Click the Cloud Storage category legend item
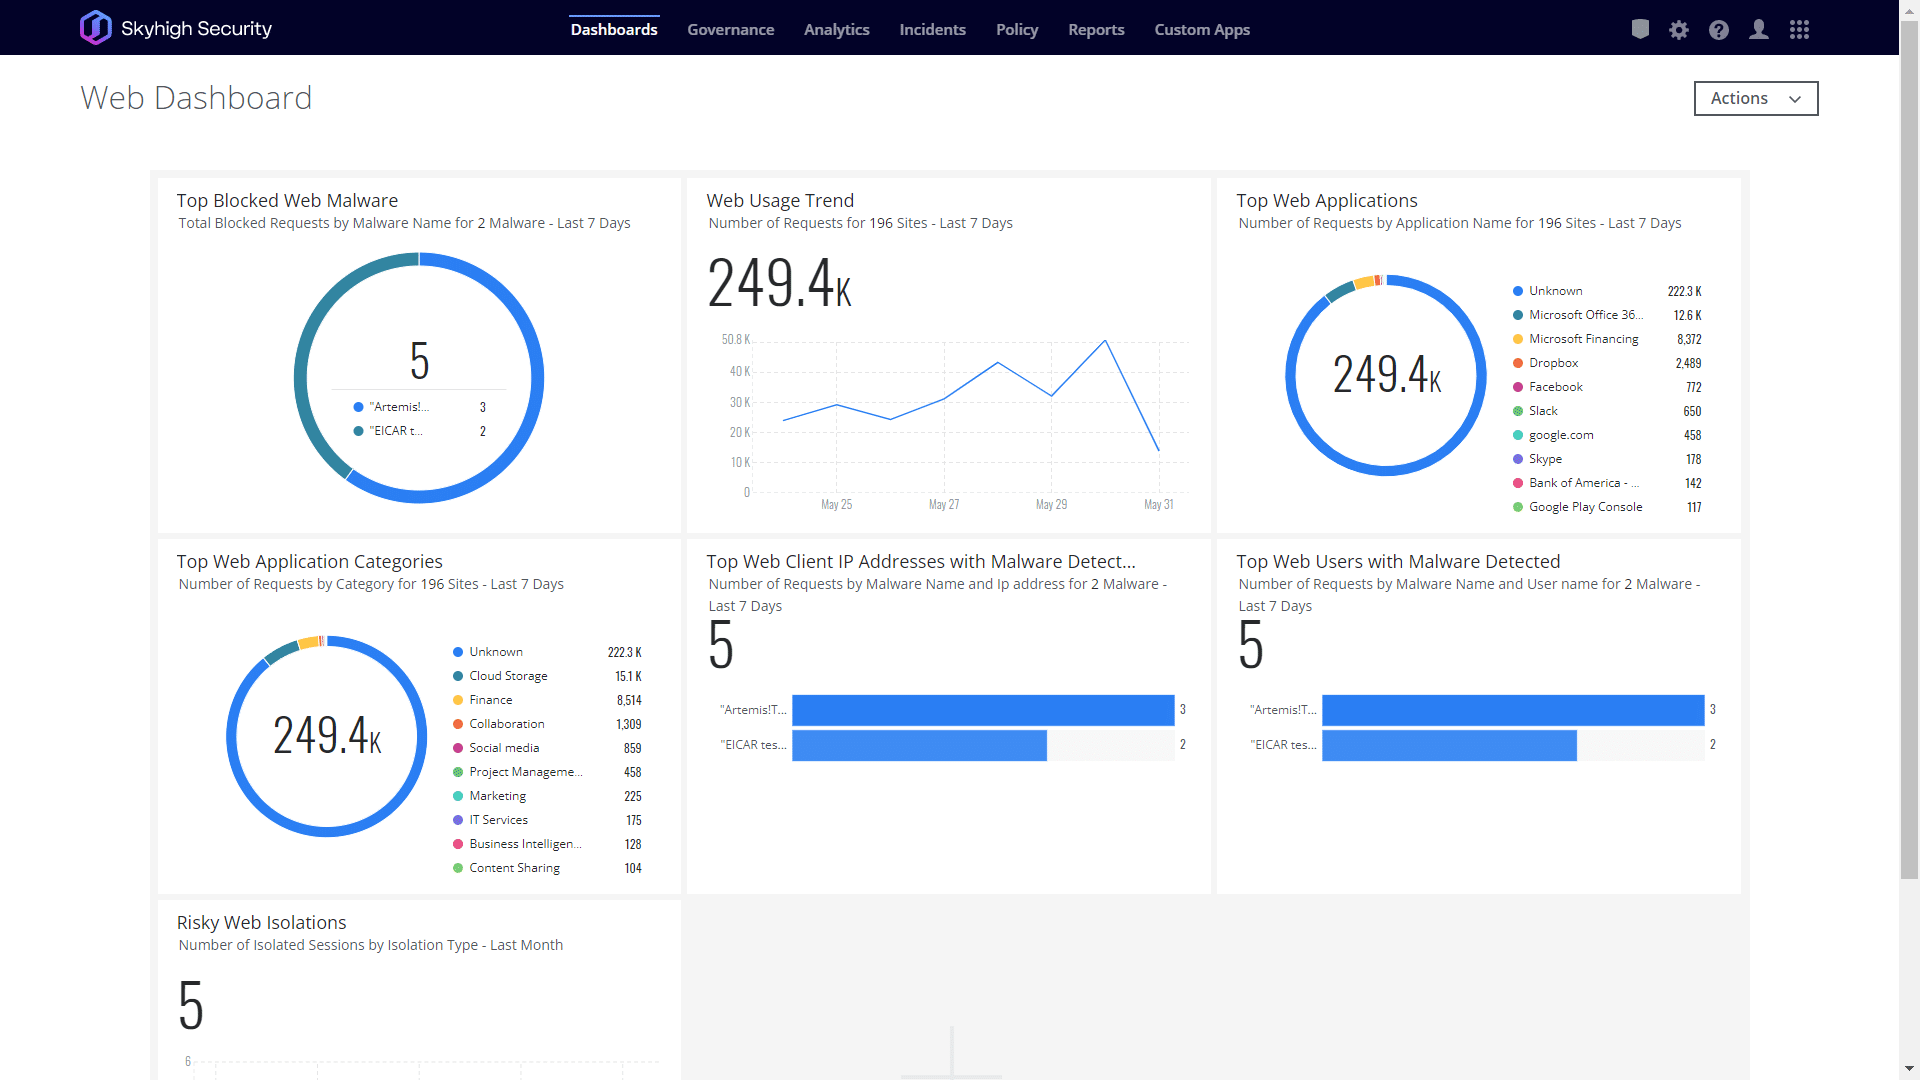 coord(508,676)
